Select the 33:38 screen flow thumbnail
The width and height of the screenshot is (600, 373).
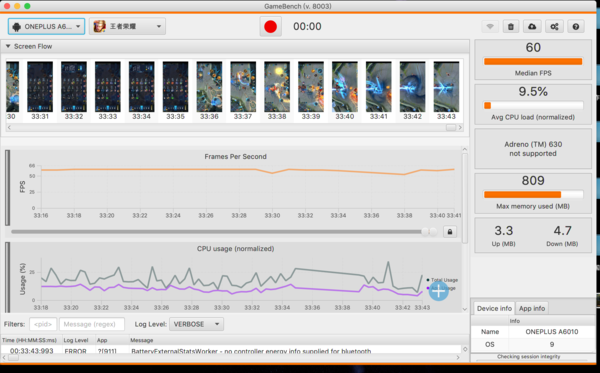pos(277,91)
